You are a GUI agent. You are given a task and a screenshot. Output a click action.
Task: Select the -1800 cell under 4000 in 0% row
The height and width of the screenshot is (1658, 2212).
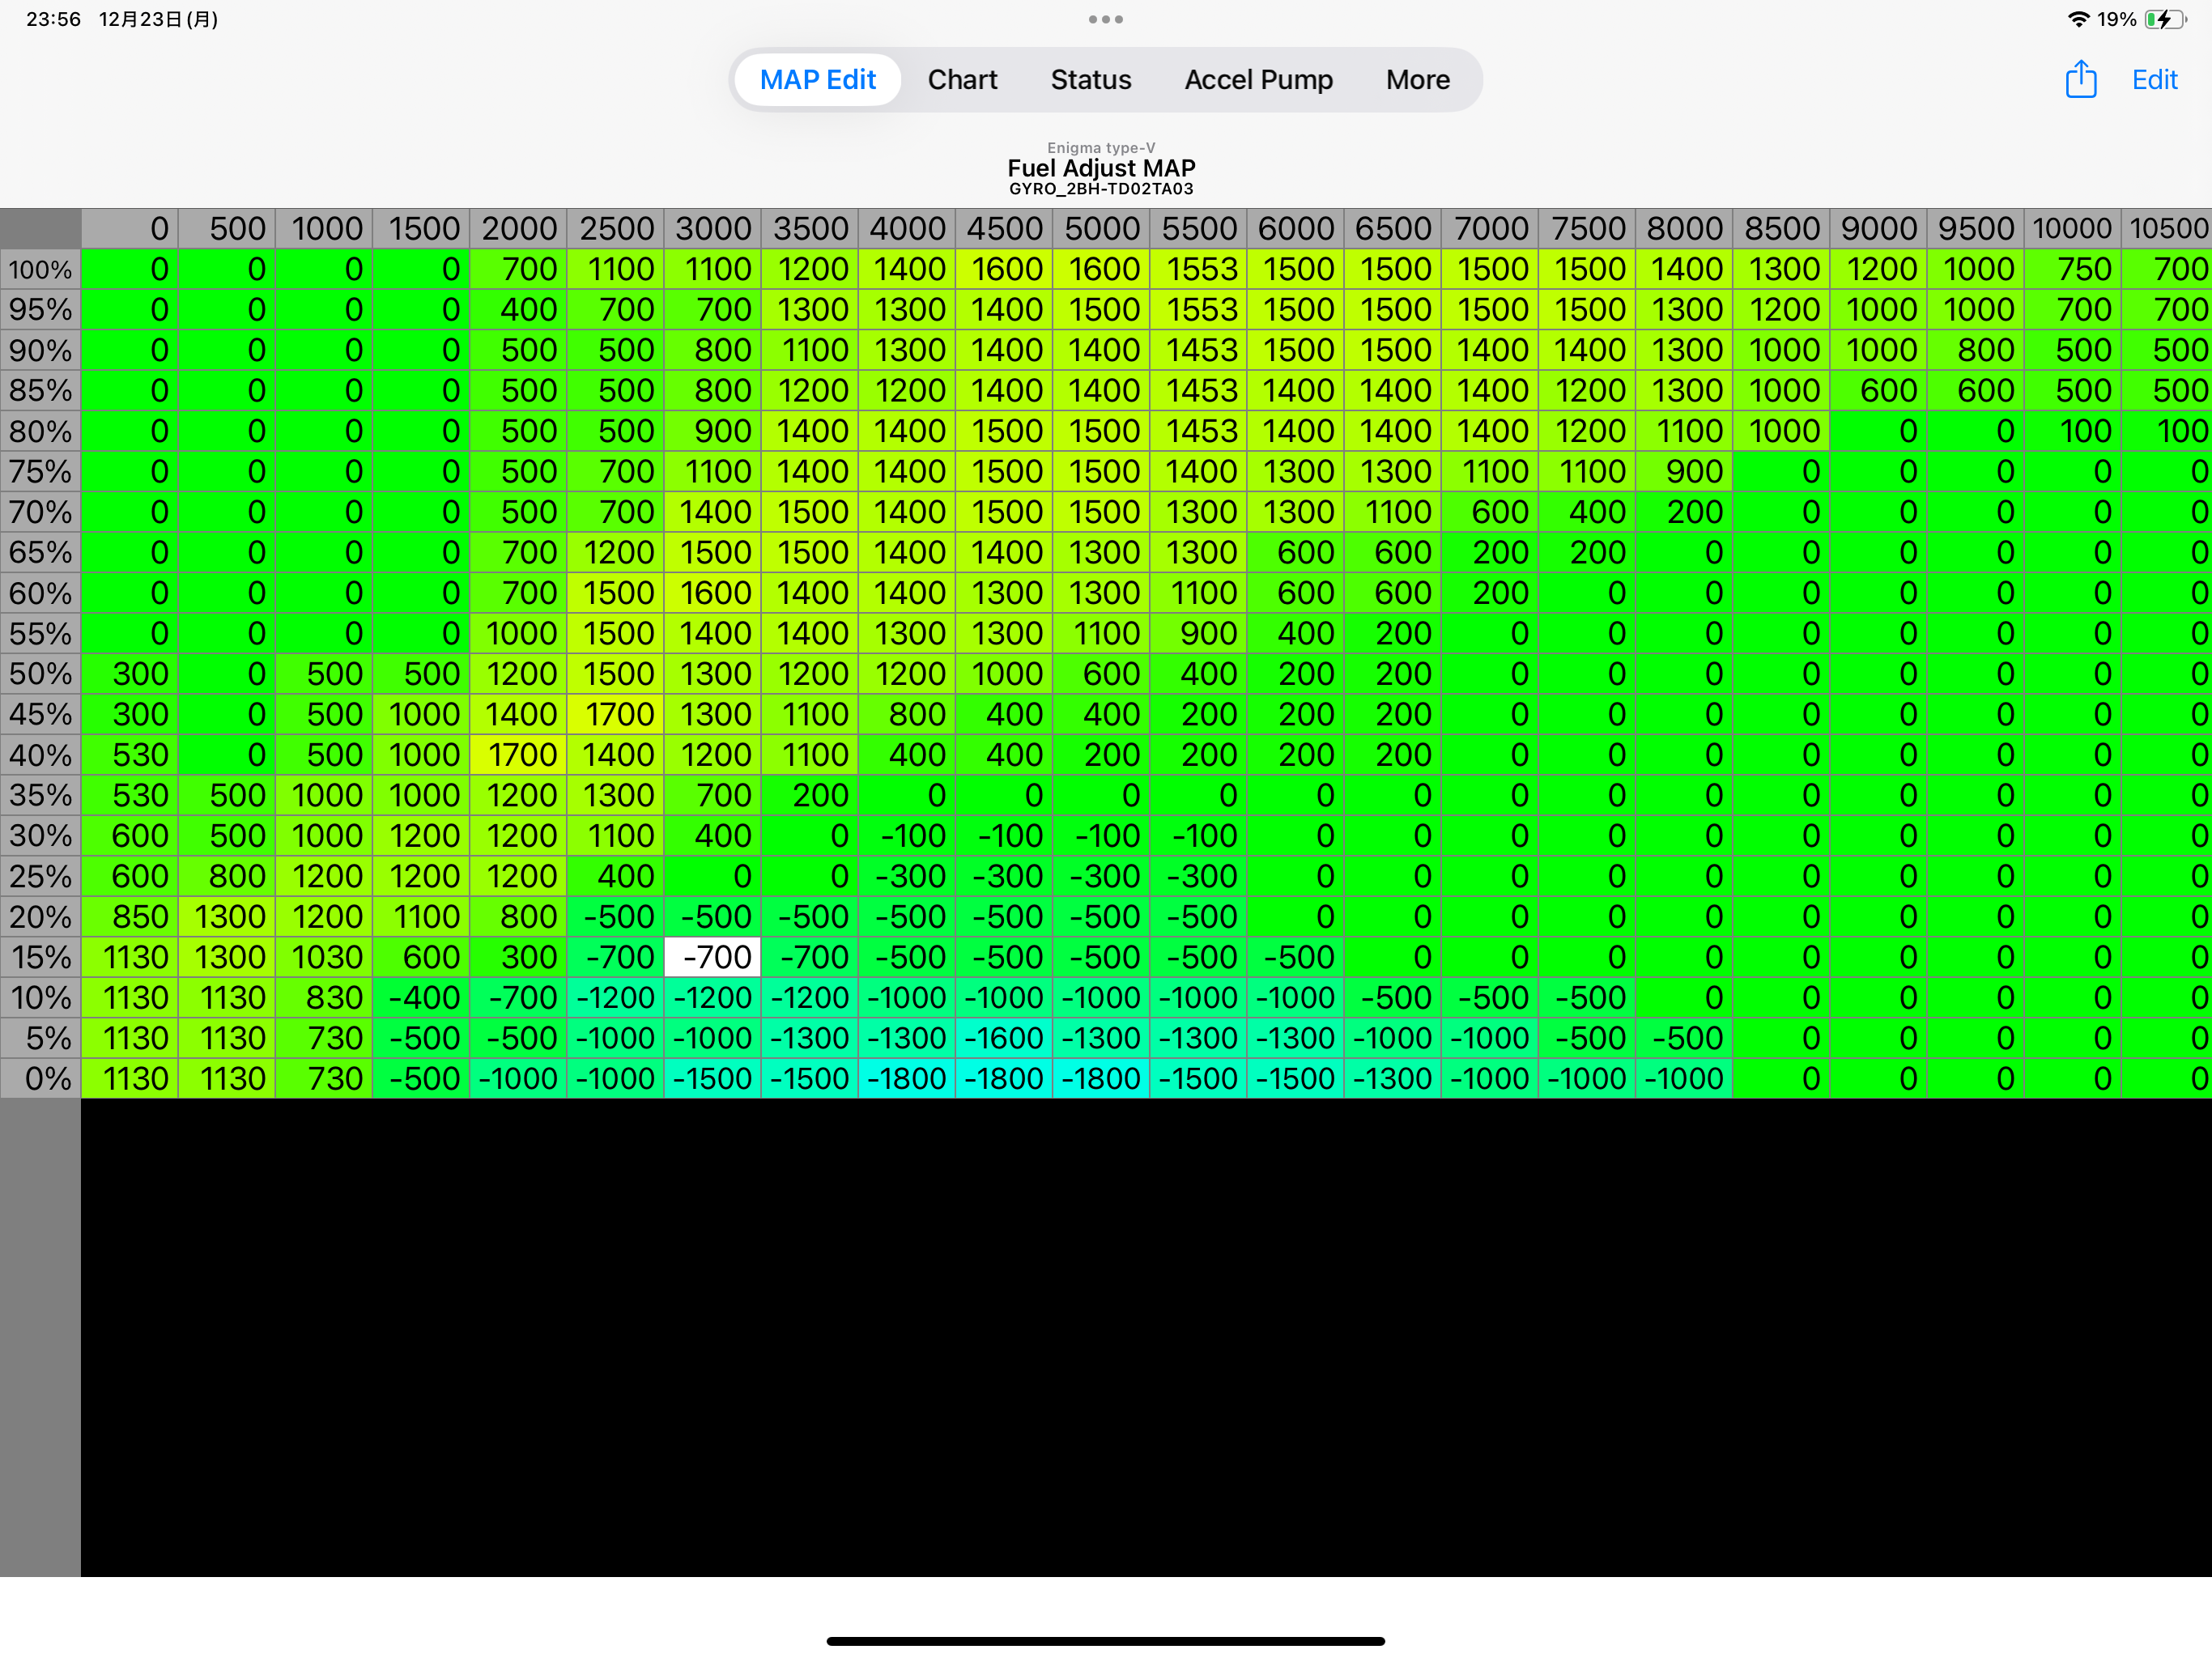[x=907, y=1079]
